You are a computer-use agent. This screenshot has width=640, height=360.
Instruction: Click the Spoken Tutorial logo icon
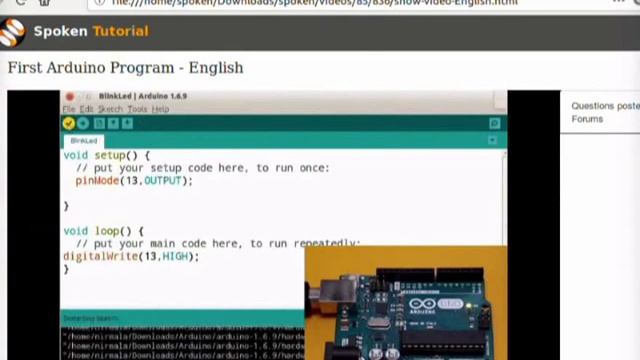click(x=12, y=33)
